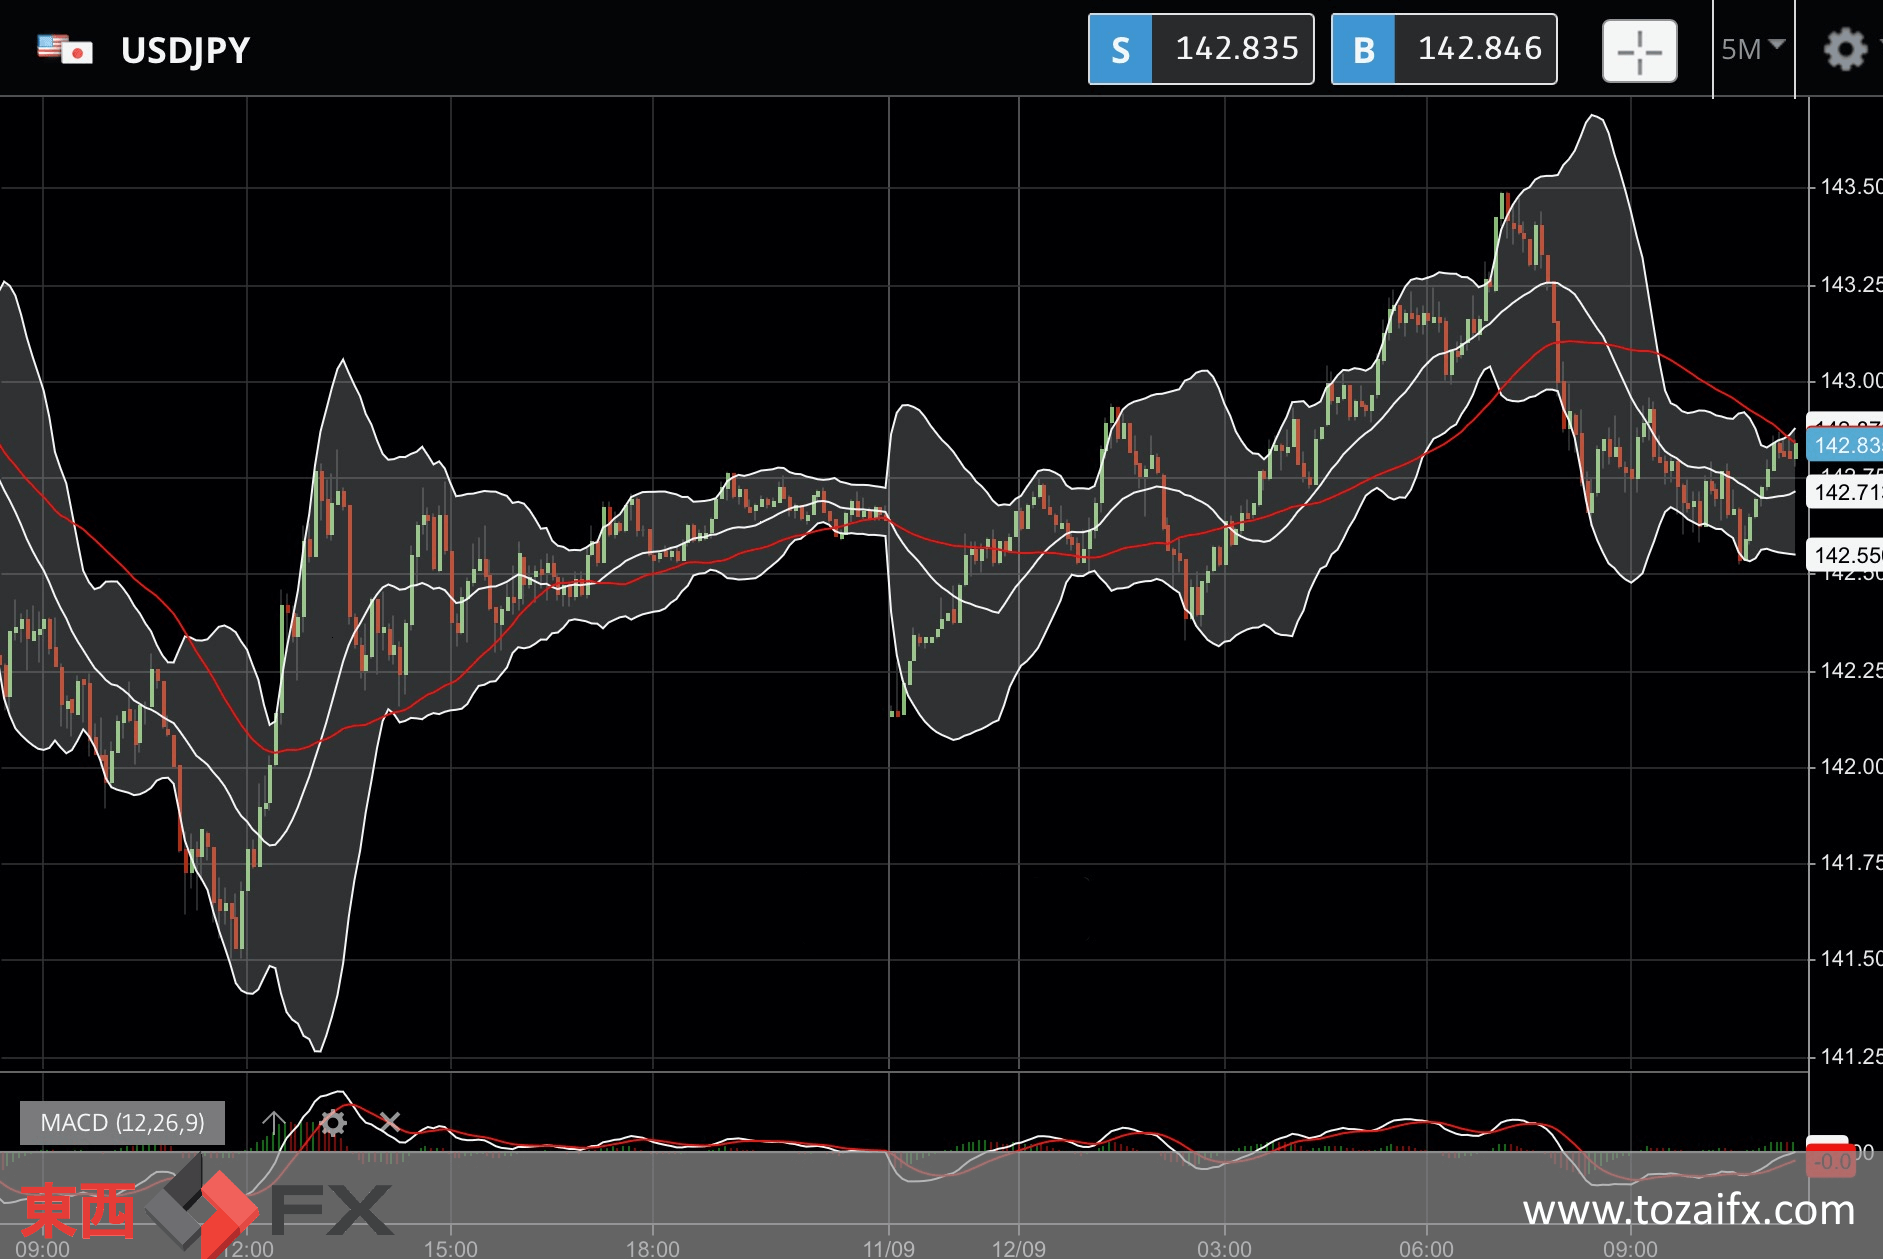Activate the crosshair cursor tool
This screenshot has width=1883, height=1259.
pyautogui.click(x=1640, y=50)
